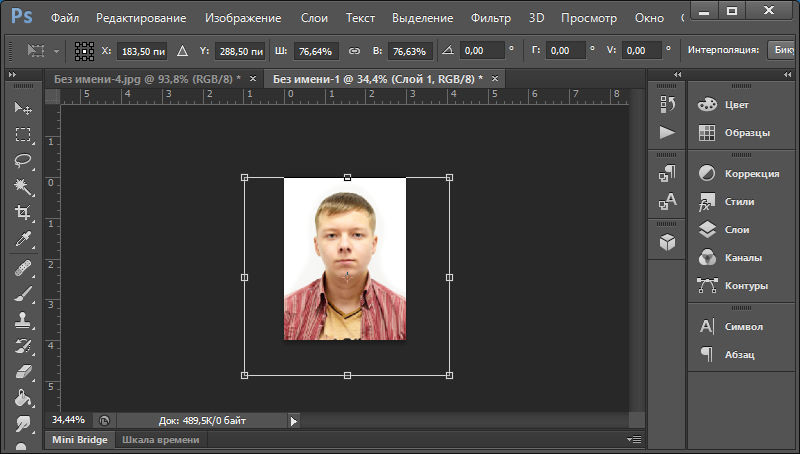The width and height of the screenshot is (800, 454).
Task: Open the Слои panel
Action: tap(738, 229)
